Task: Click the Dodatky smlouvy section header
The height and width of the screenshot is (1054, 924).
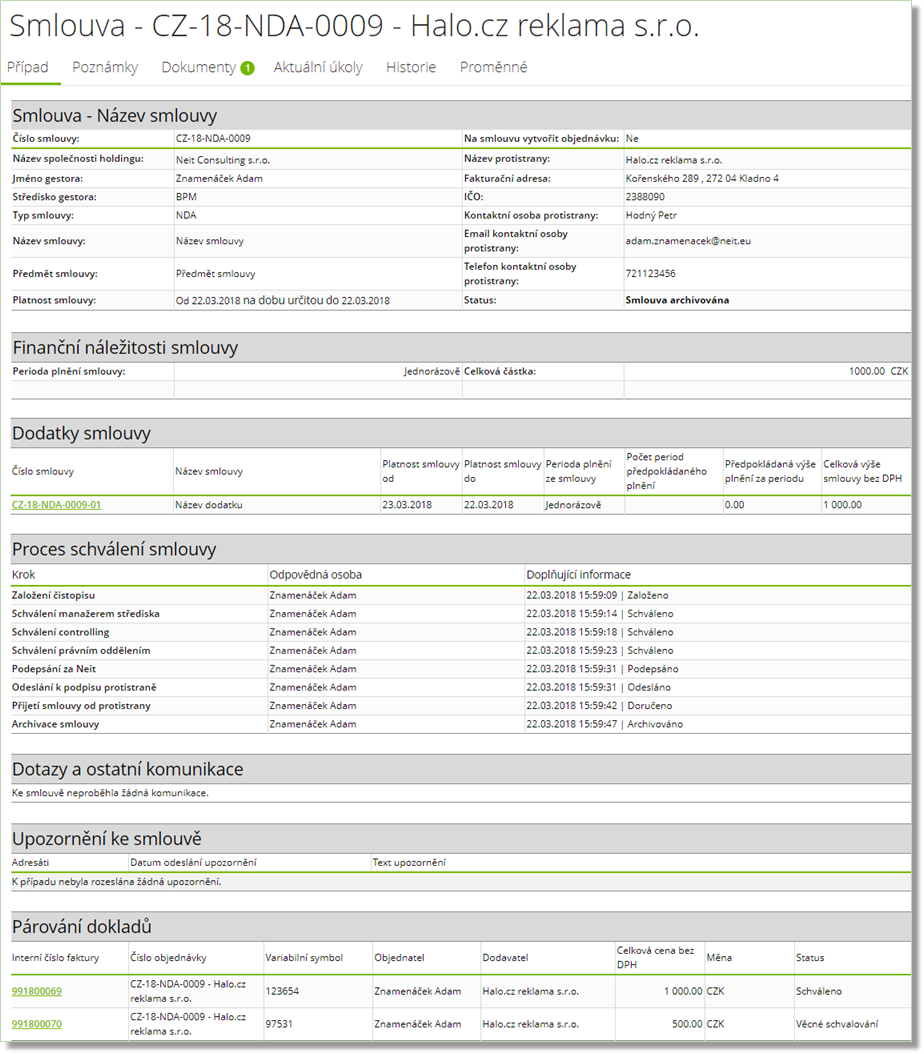Action: [81, 433]
